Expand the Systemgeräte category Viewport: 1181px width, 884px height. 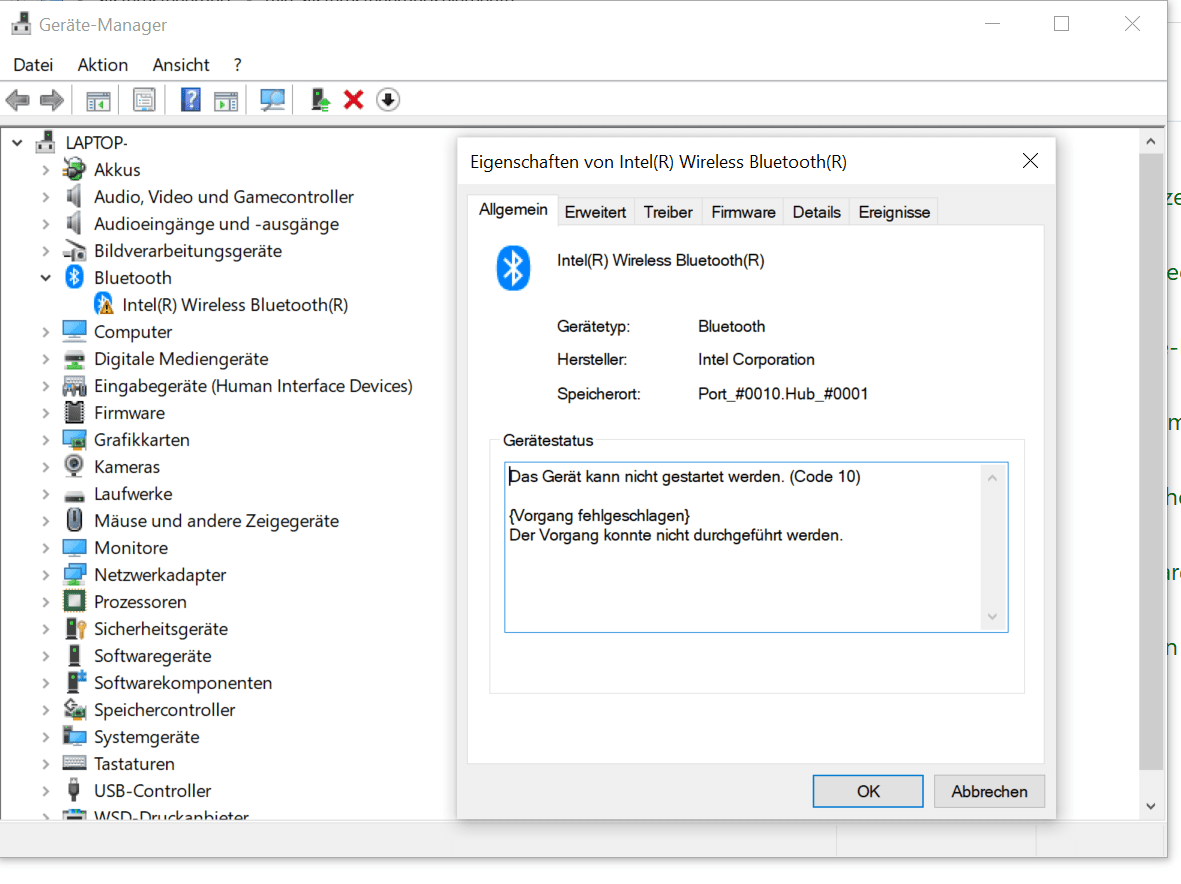tap(45, 736)
